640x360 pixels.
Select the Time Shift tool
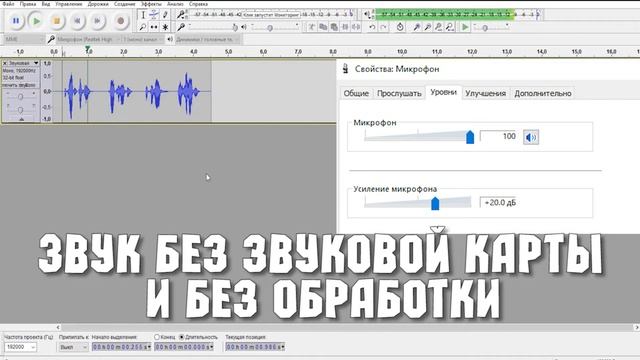tap(154, 27)
